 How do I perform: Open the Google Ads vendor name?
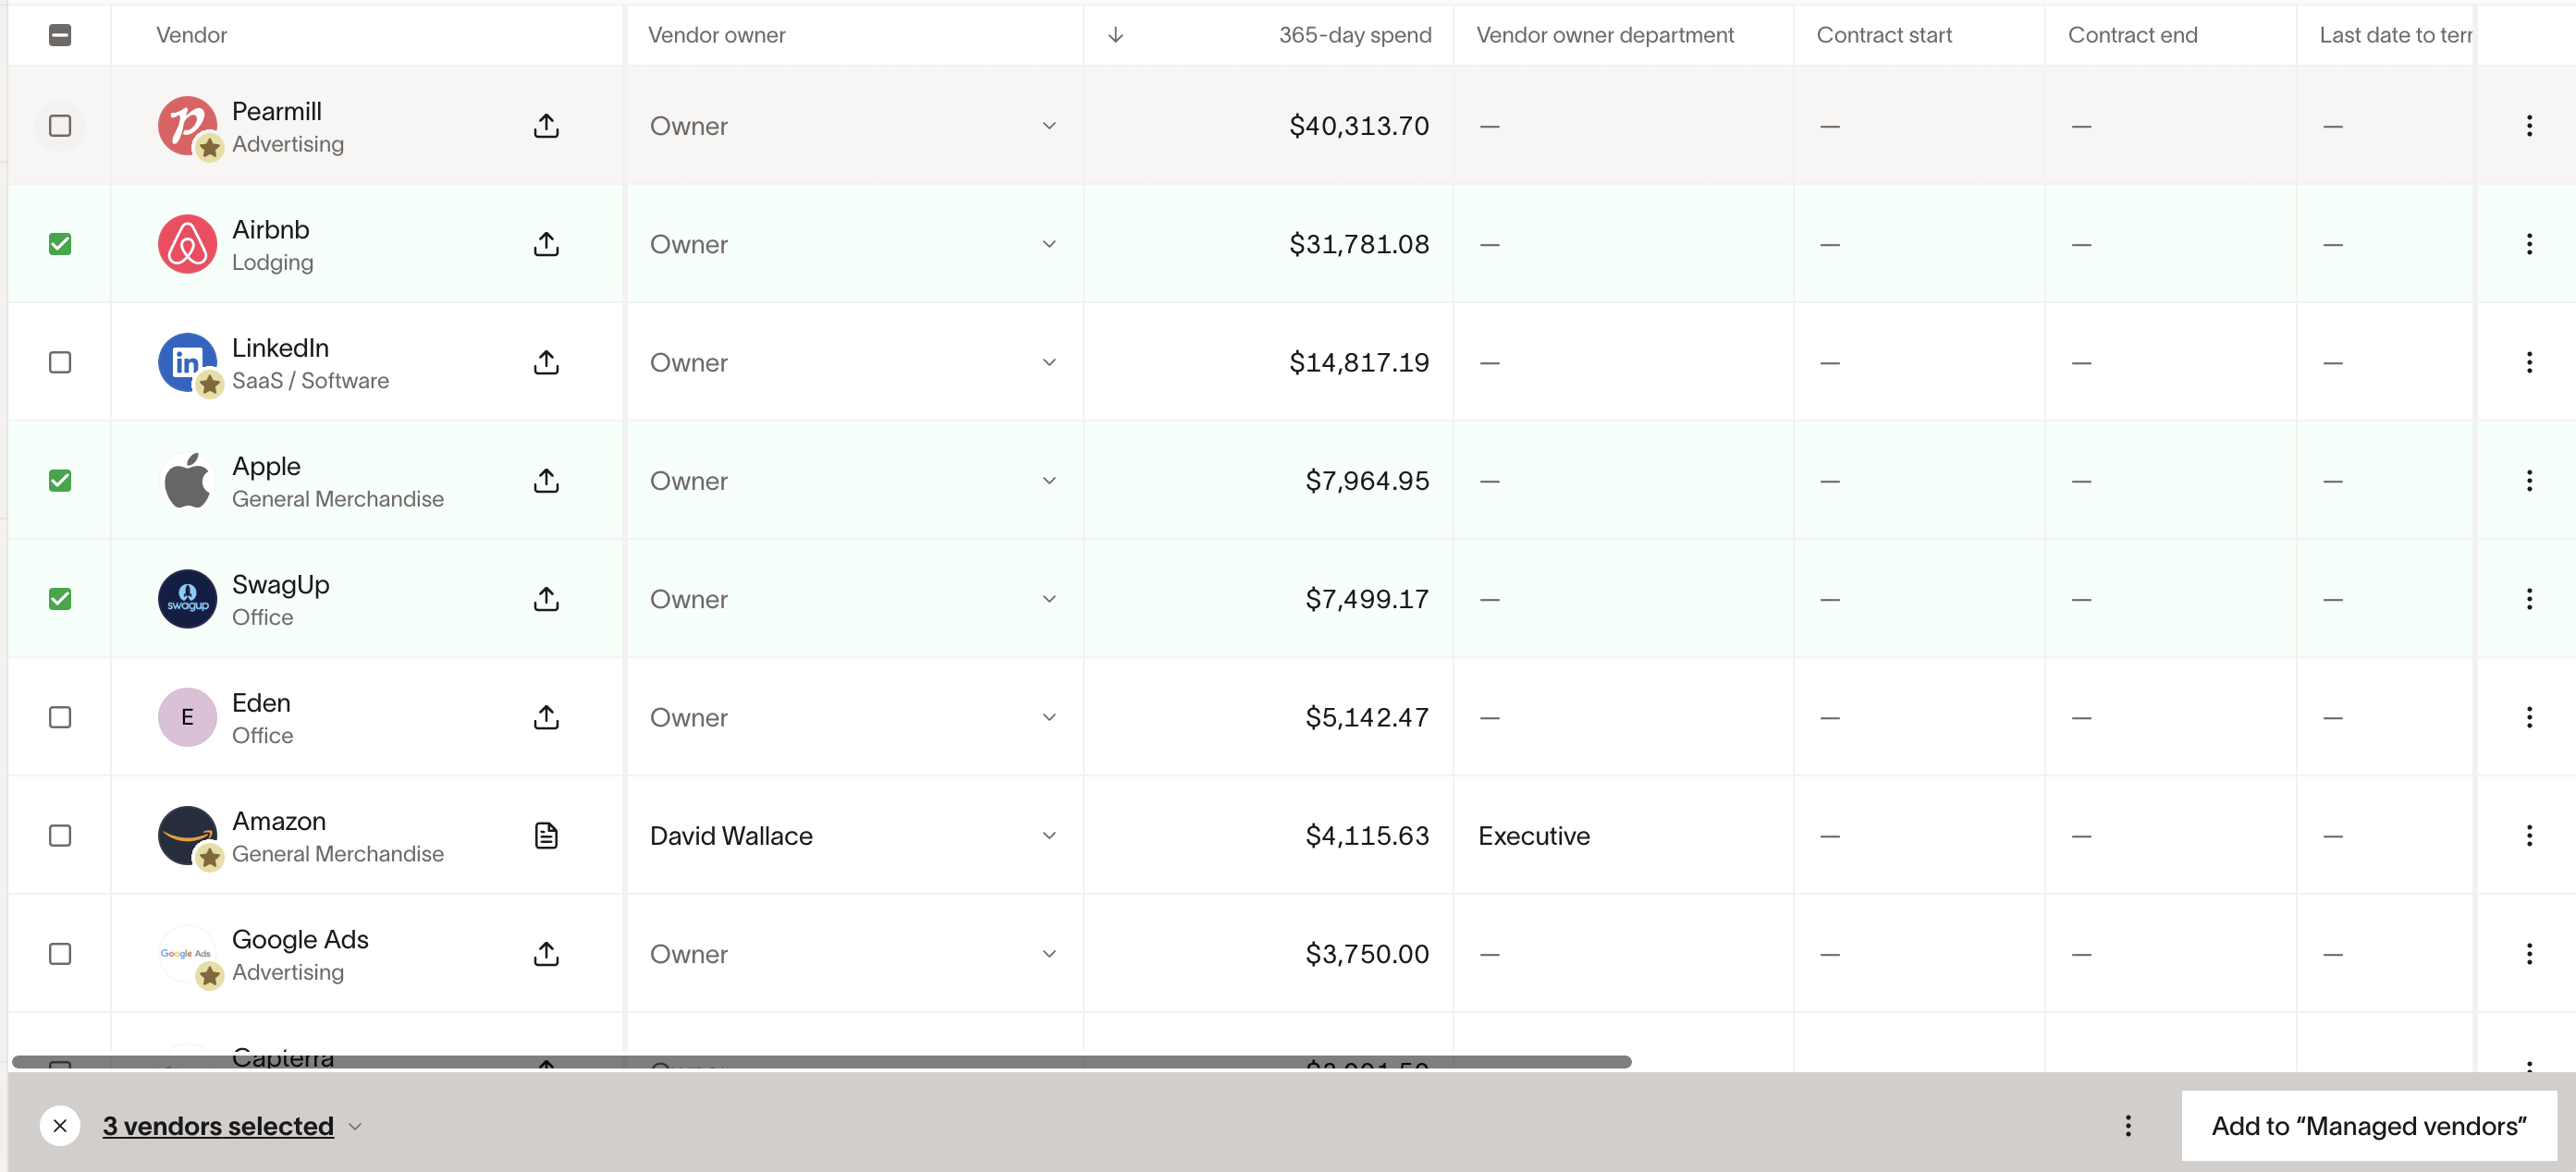[x=300, y=939]
